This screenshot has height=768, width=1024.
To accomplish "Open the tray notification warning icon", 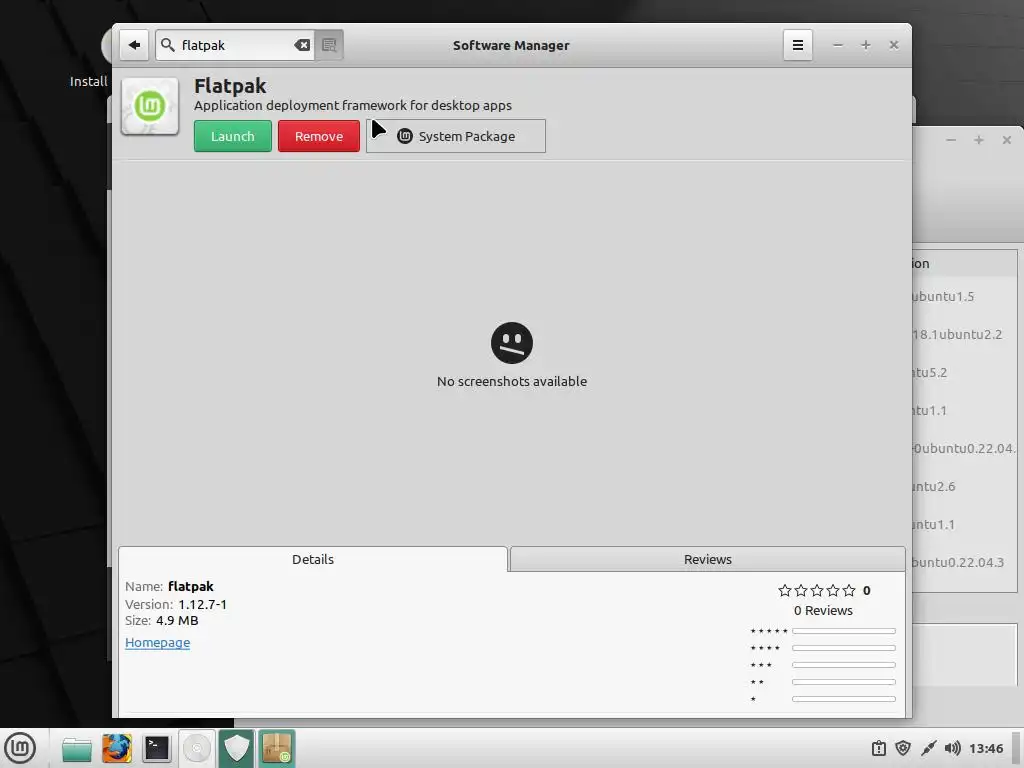I will pos(879,748).
